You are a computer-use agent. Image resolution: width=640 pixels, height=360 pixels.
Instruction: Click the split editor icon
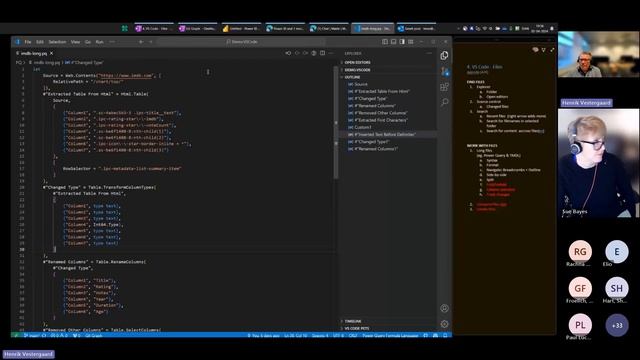click(x=322, y=53)
